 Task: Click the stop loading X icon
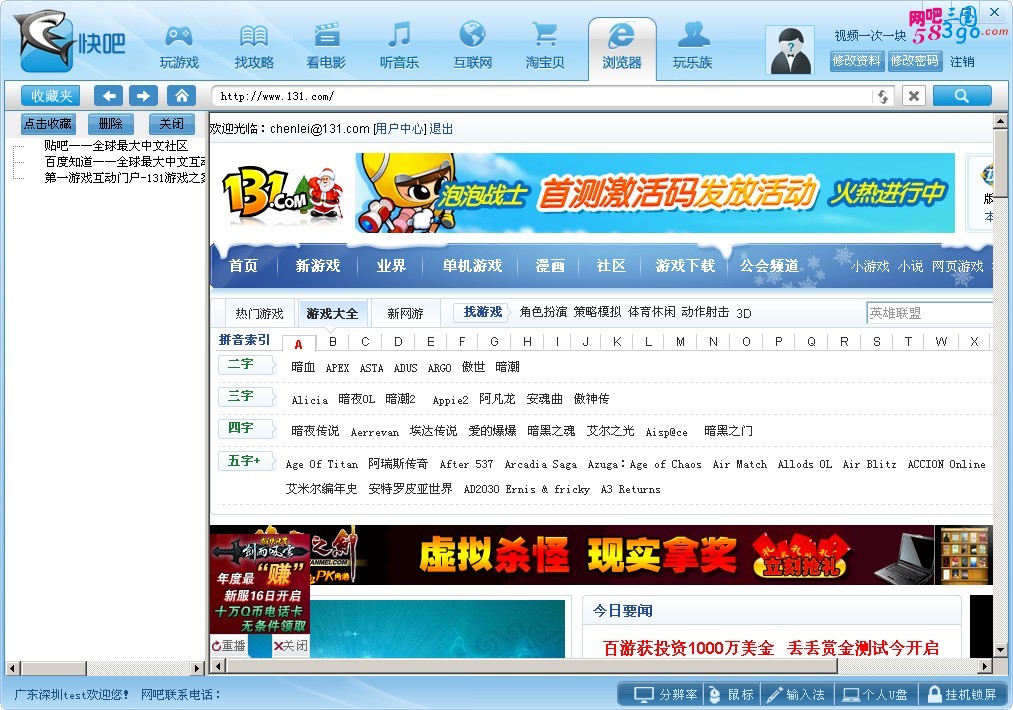[914, 96]
